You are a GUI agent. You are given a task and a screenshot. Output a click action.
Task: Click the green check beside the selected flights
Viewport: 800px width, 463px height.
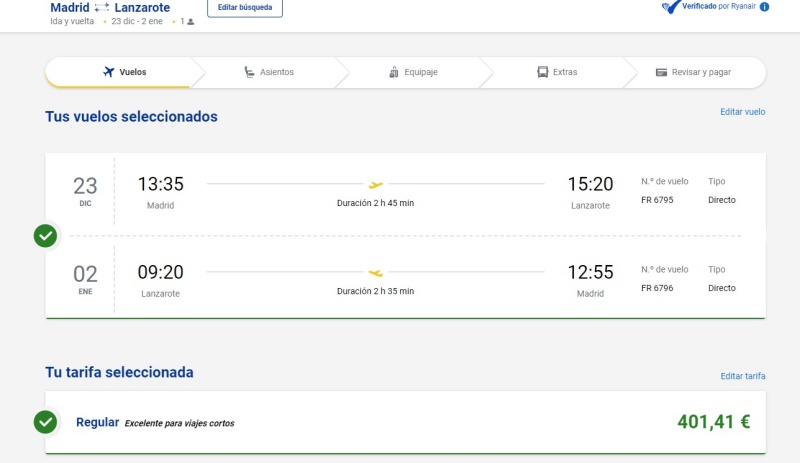[x=45, y=236]
